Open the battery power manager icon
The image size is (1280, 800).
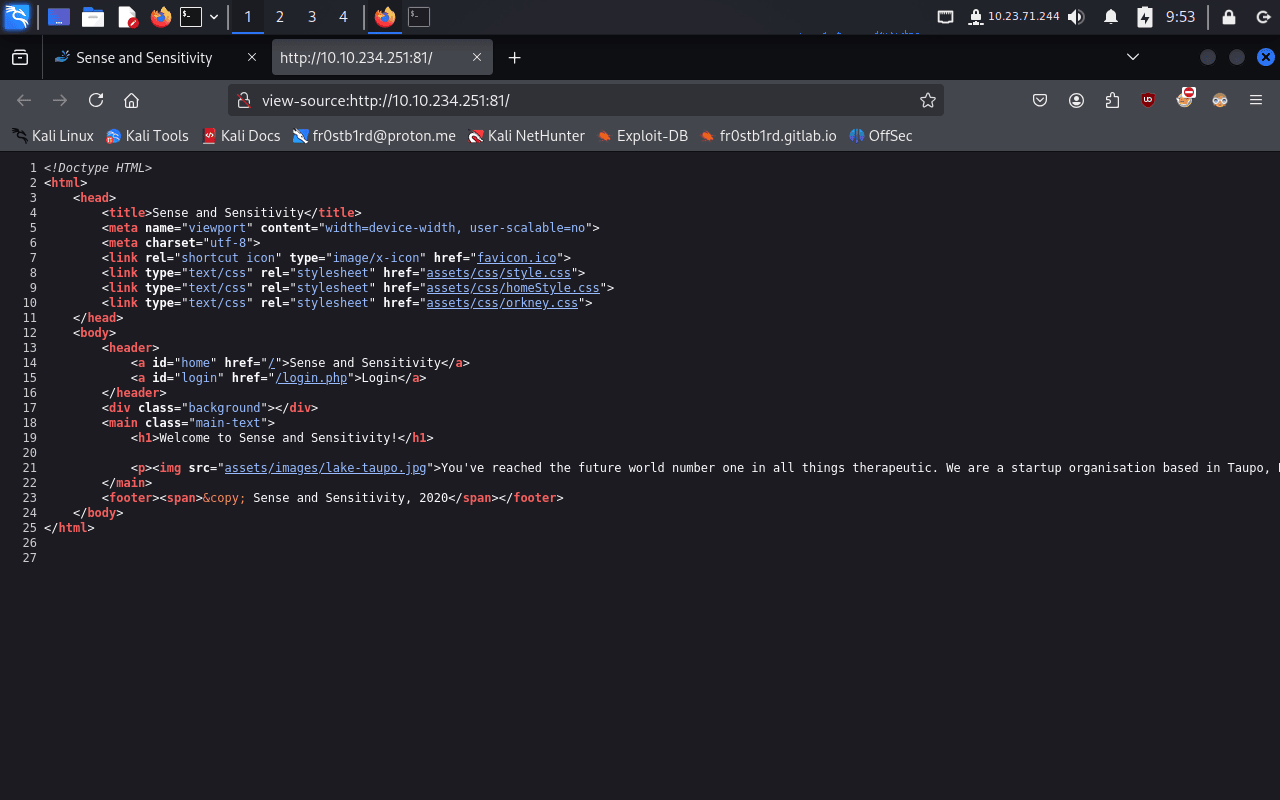tap(1145, 17)
